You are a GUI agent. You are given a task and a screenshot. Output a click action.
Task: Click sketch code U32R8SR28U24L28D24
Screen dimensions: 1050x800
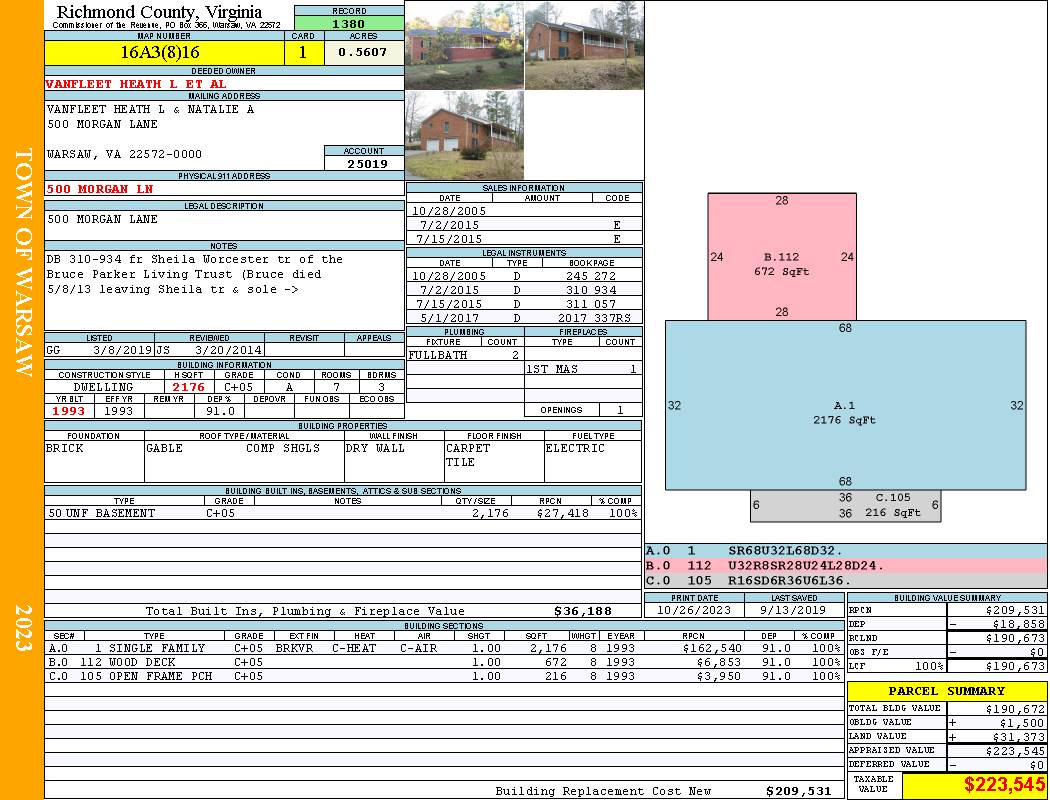point(806,566)
